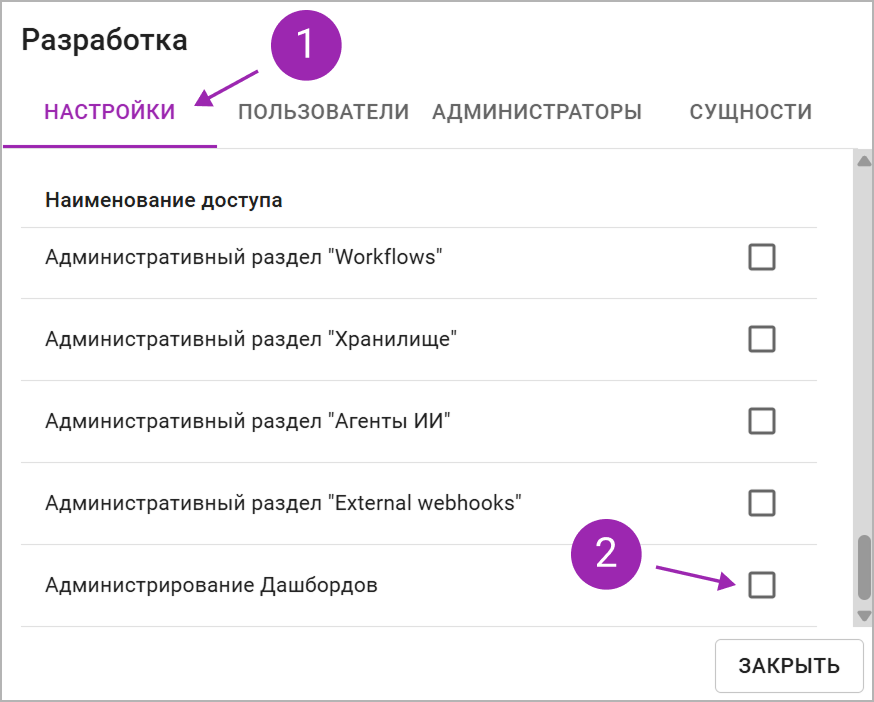Click the "Наименование доступа" column header
This screenshot has height=702, width=874.
(x=163, y=200)
